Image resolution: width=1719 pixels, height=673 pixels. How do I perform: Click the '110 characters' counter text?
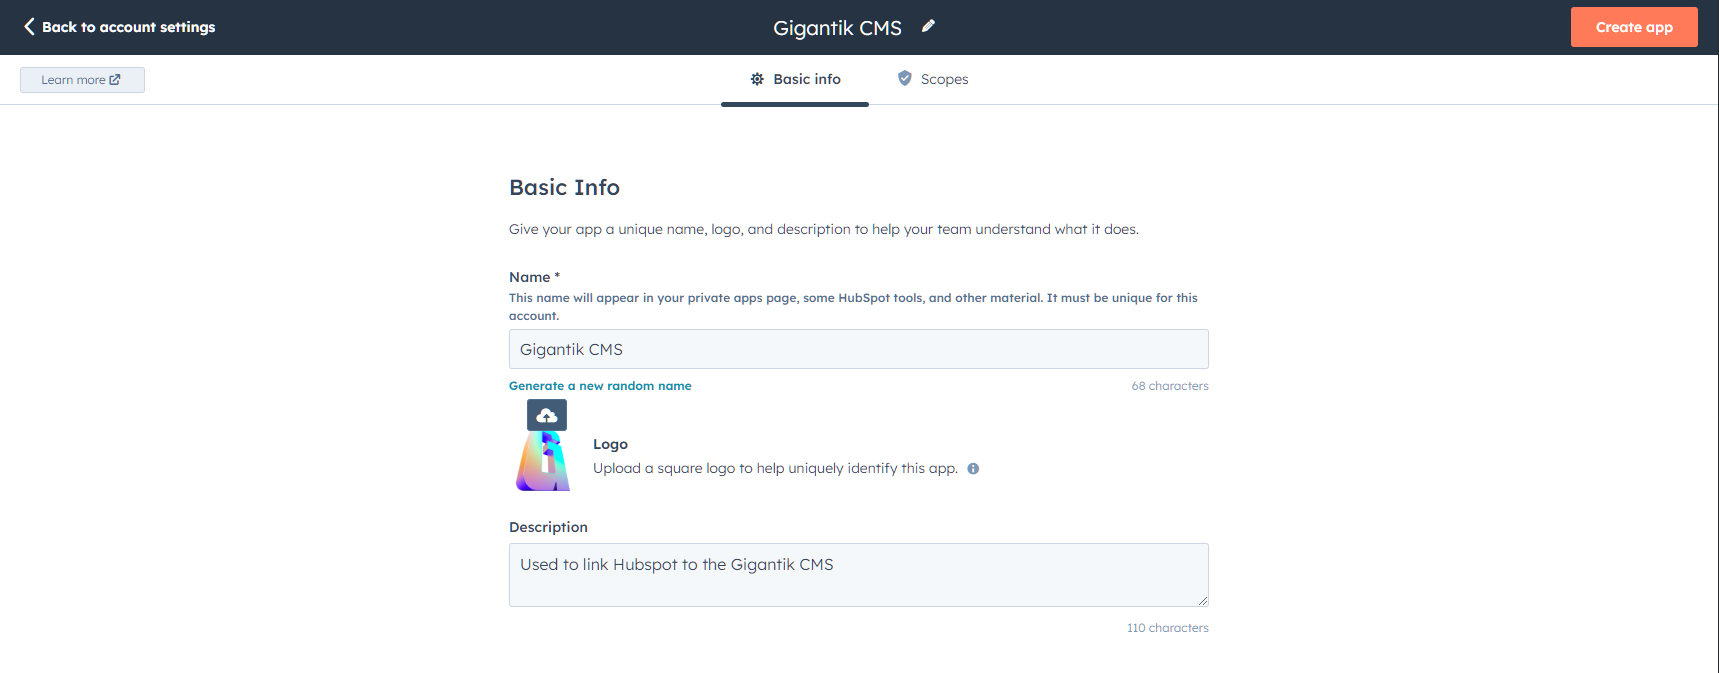[1168, 628]
